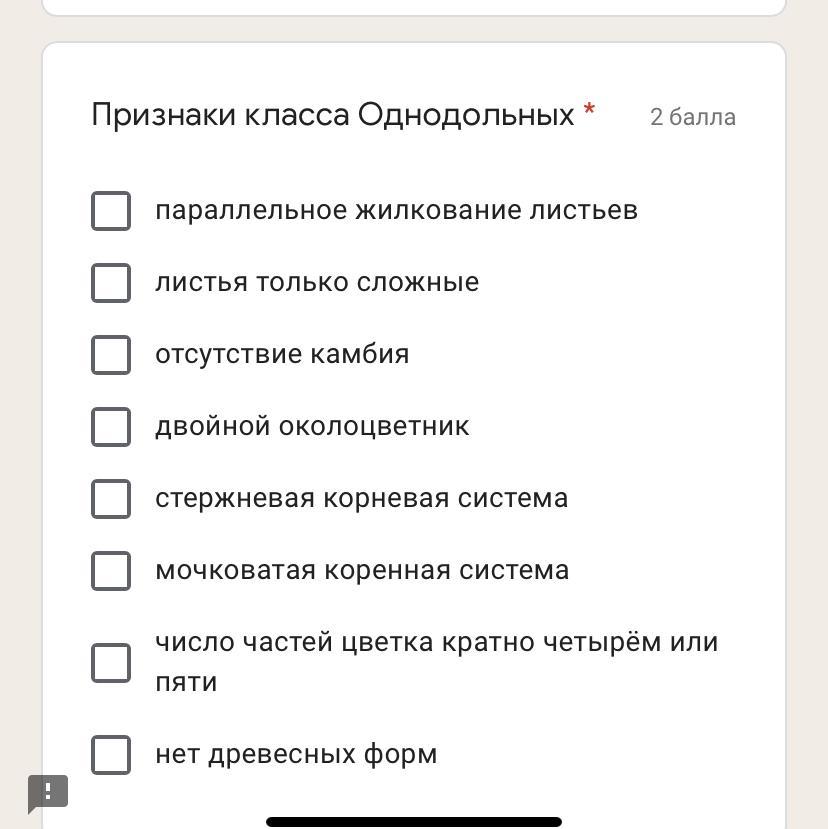Report a problem via the feedback icon
The width and height of the screenshot is (828, 829).
47,793
